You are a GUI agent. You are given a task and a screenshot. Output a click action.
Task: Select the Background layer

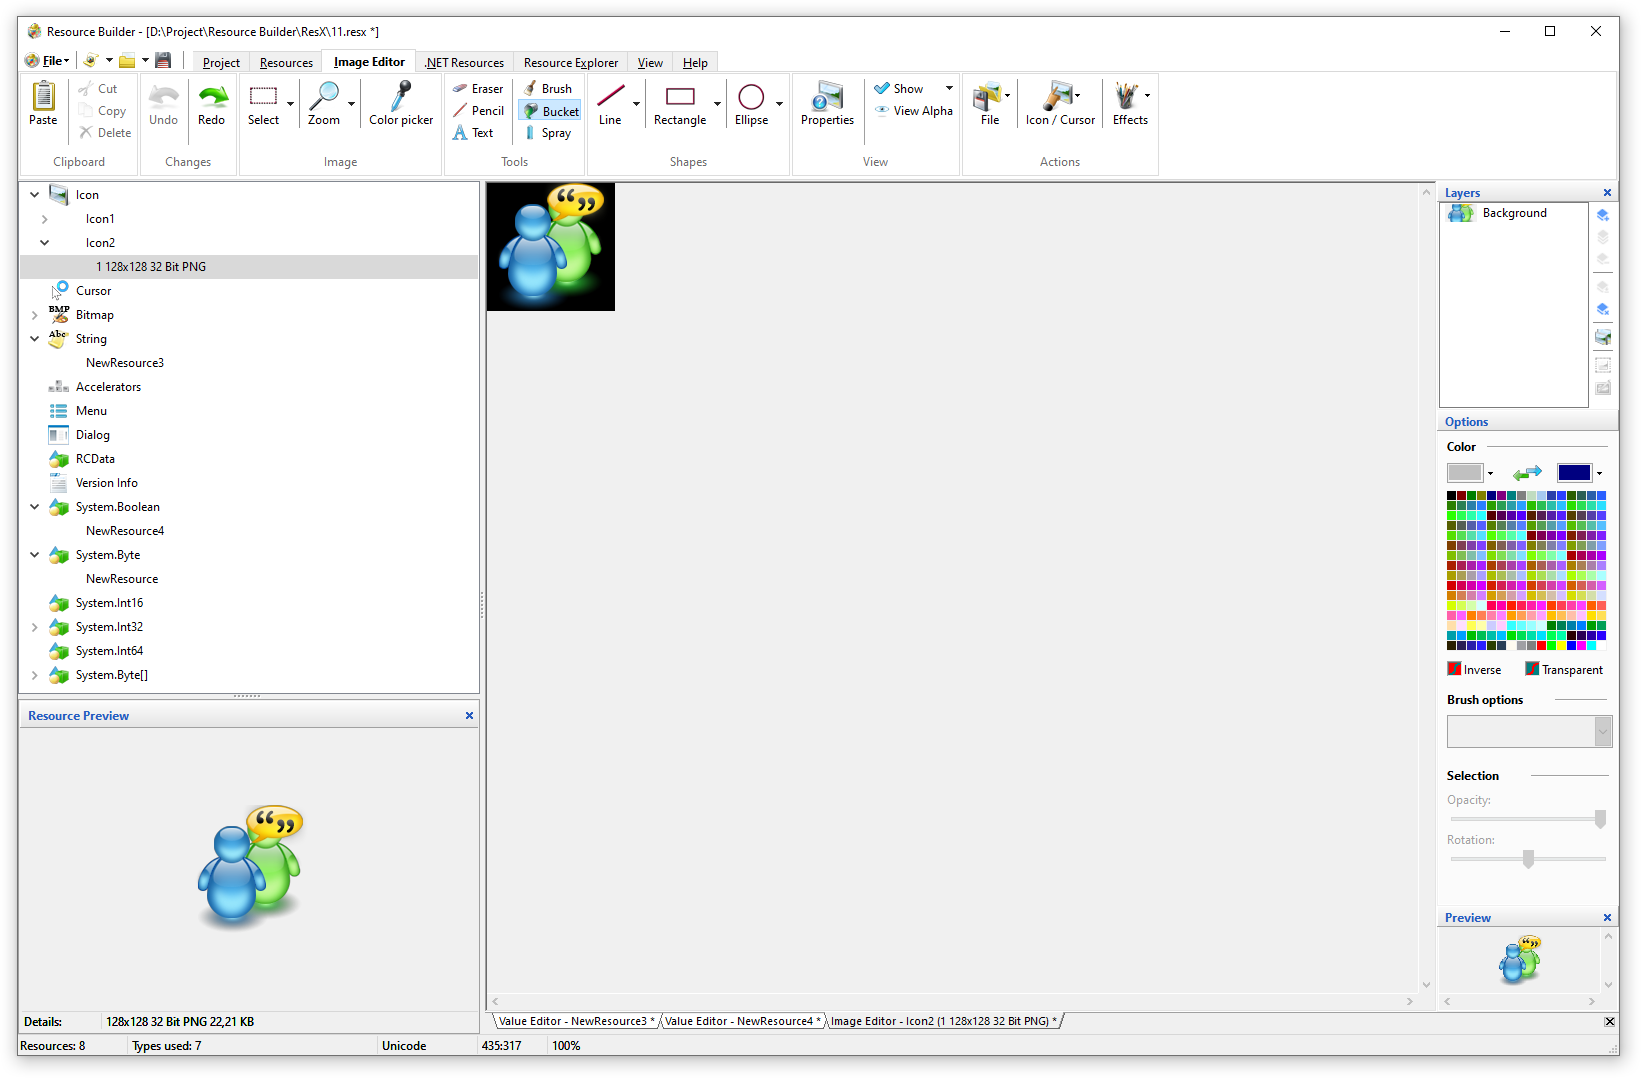click(x=1514, y=213)
